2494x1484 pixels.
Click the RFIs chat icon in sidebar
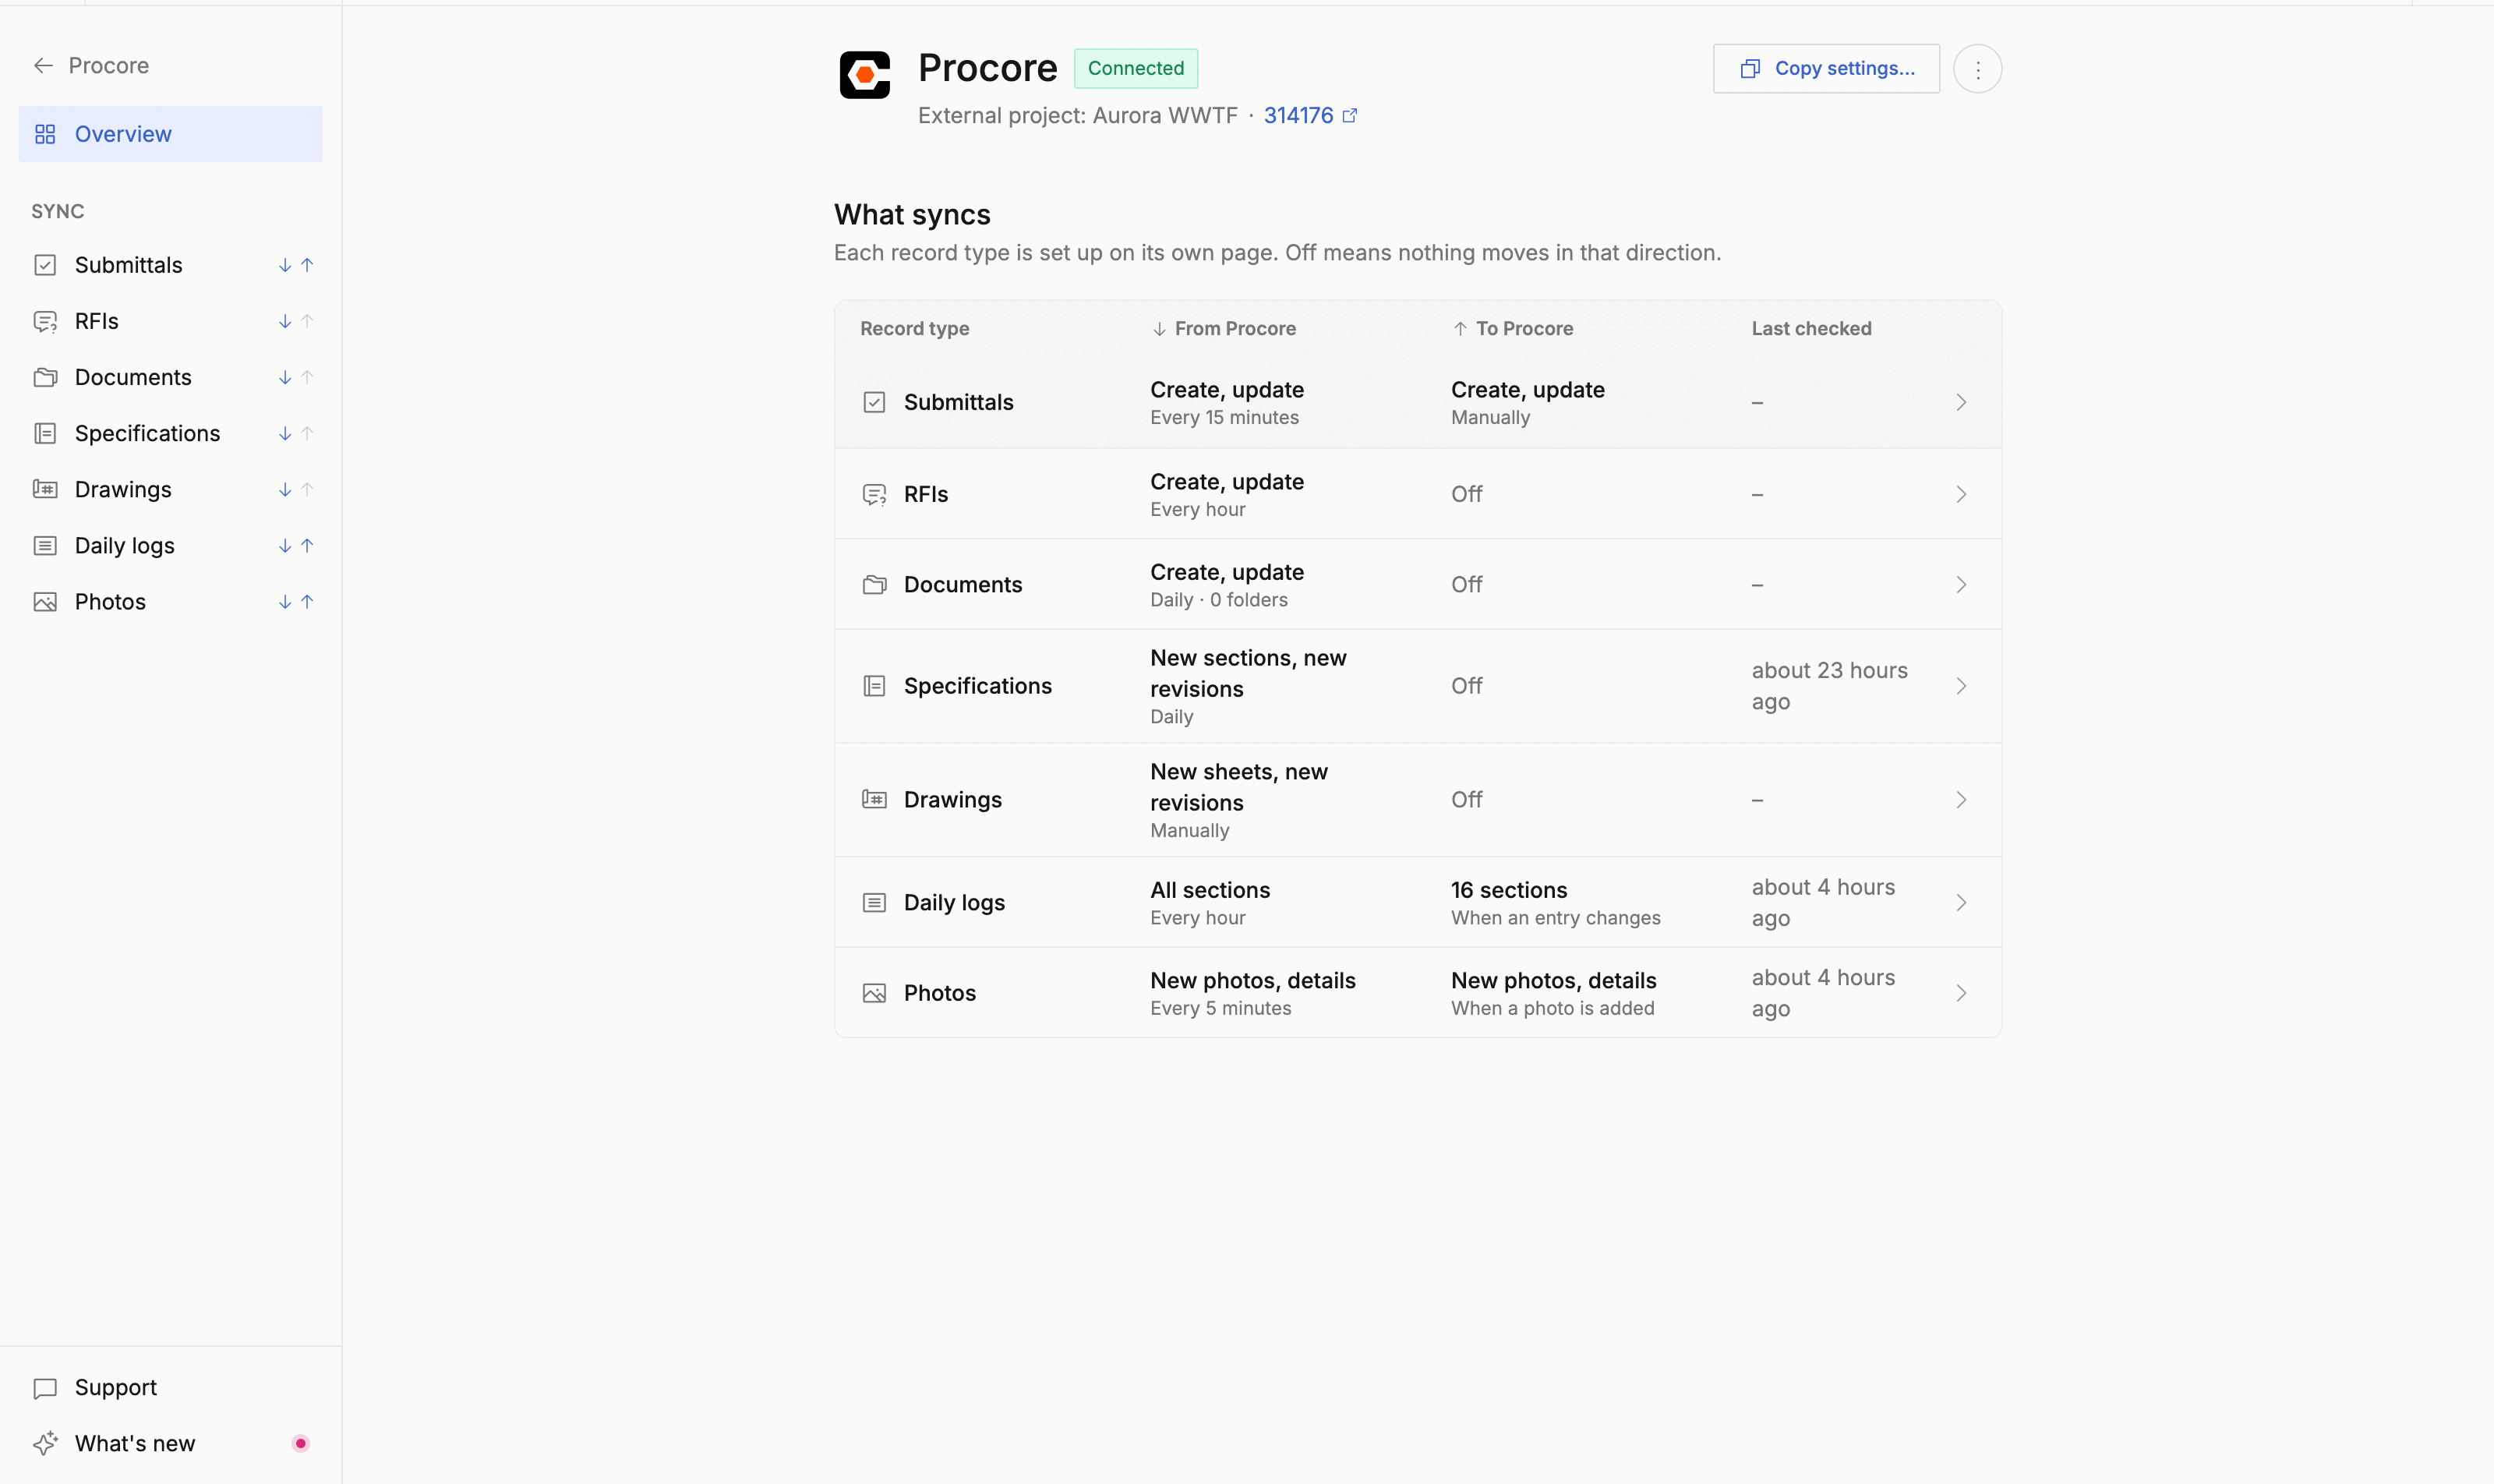(45, 321)
